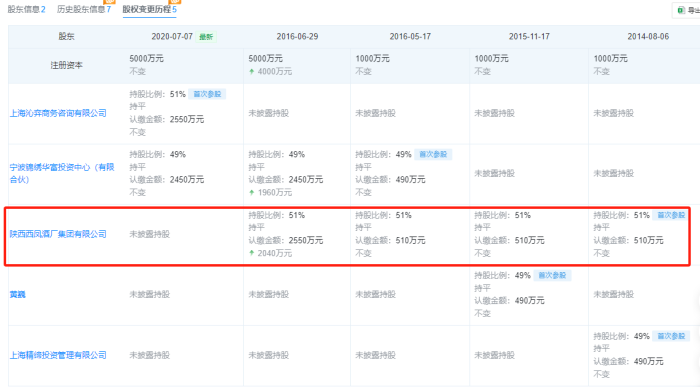Open the 陕西西凤酒厂集团有限公司 company link
Screen dimensions: 700x387
tap(58, 234)
